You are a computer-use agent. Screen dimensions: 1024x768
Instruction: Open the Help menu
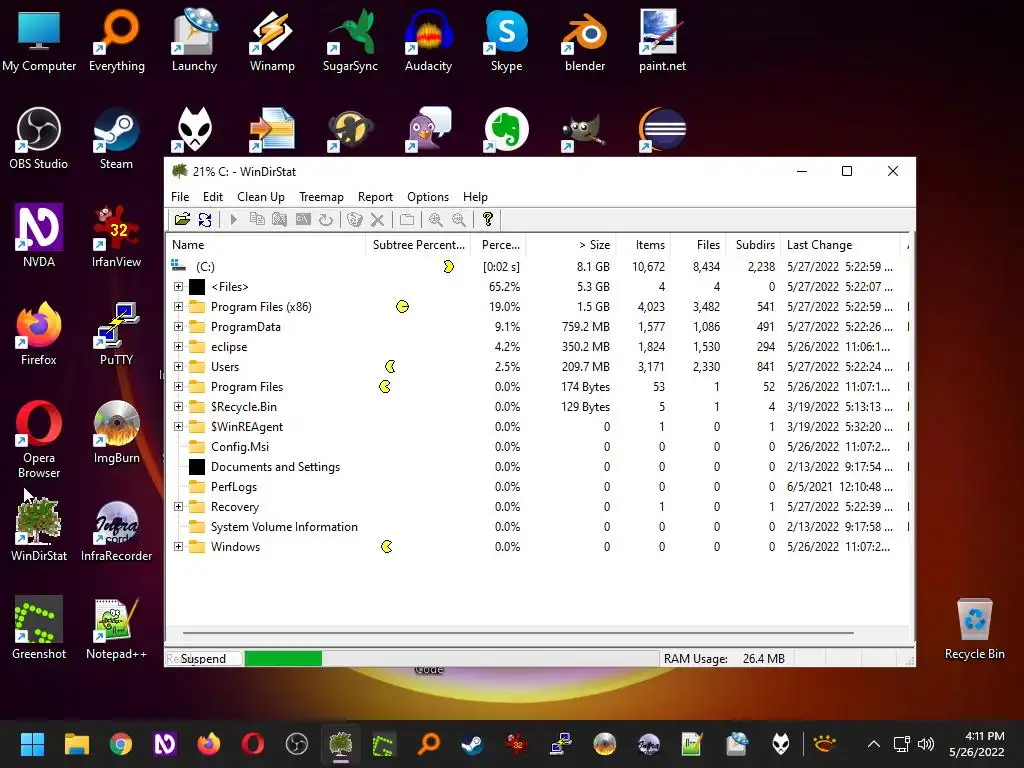(x=475, y=197)
